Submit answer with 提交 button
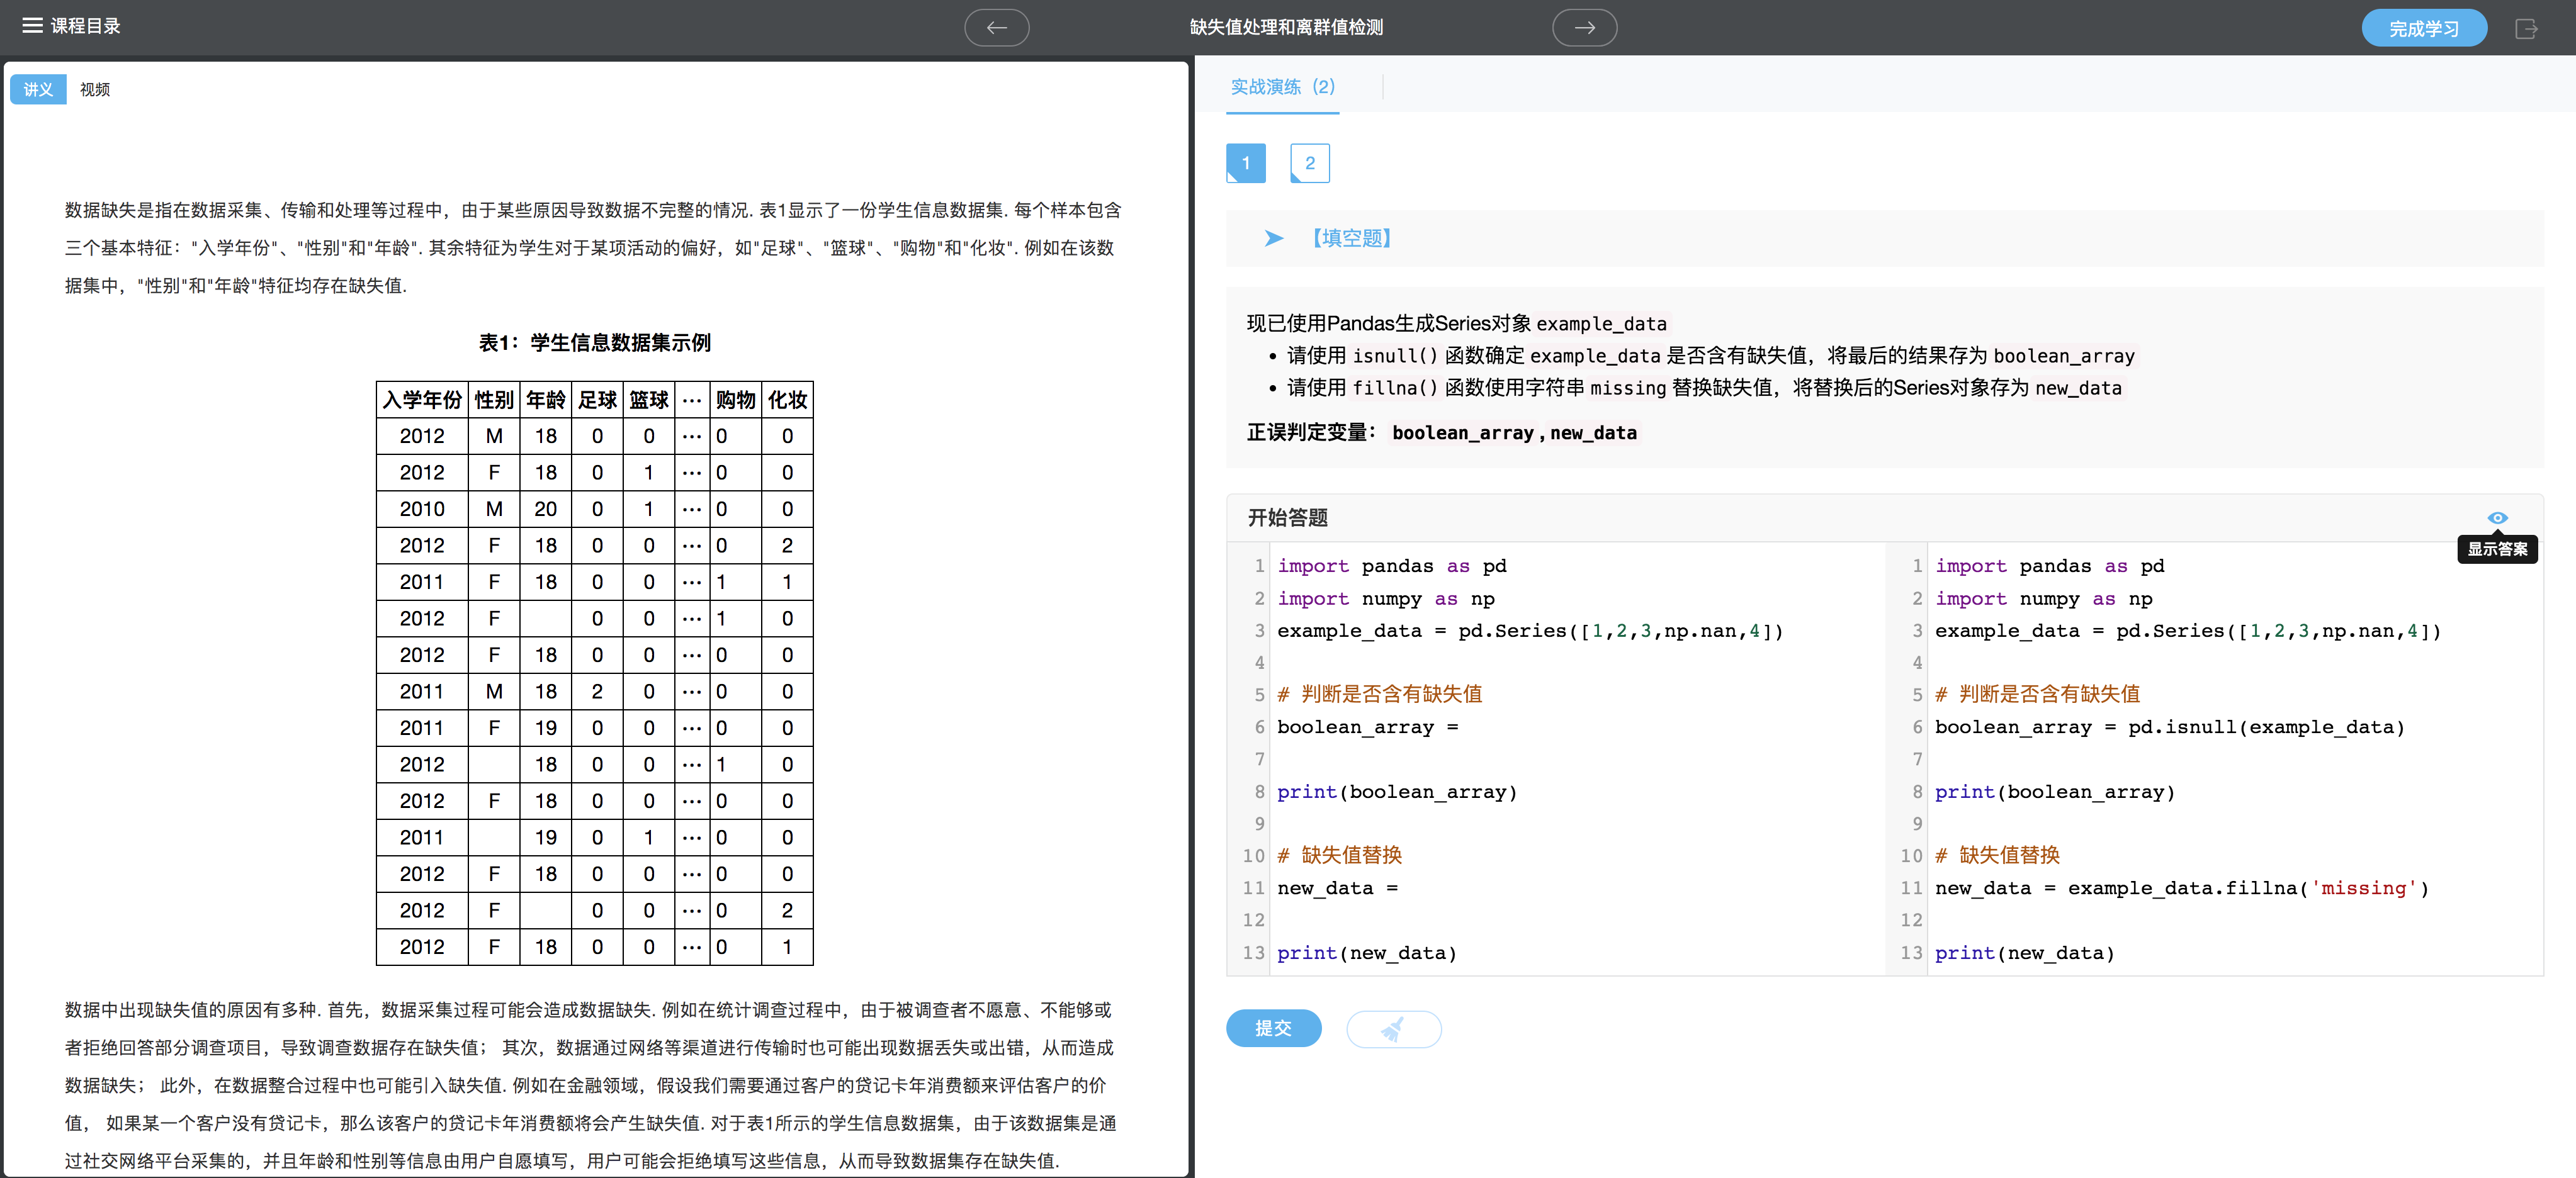This screenshot has height=1178, width=2576. click(x=1273, y=1028)
